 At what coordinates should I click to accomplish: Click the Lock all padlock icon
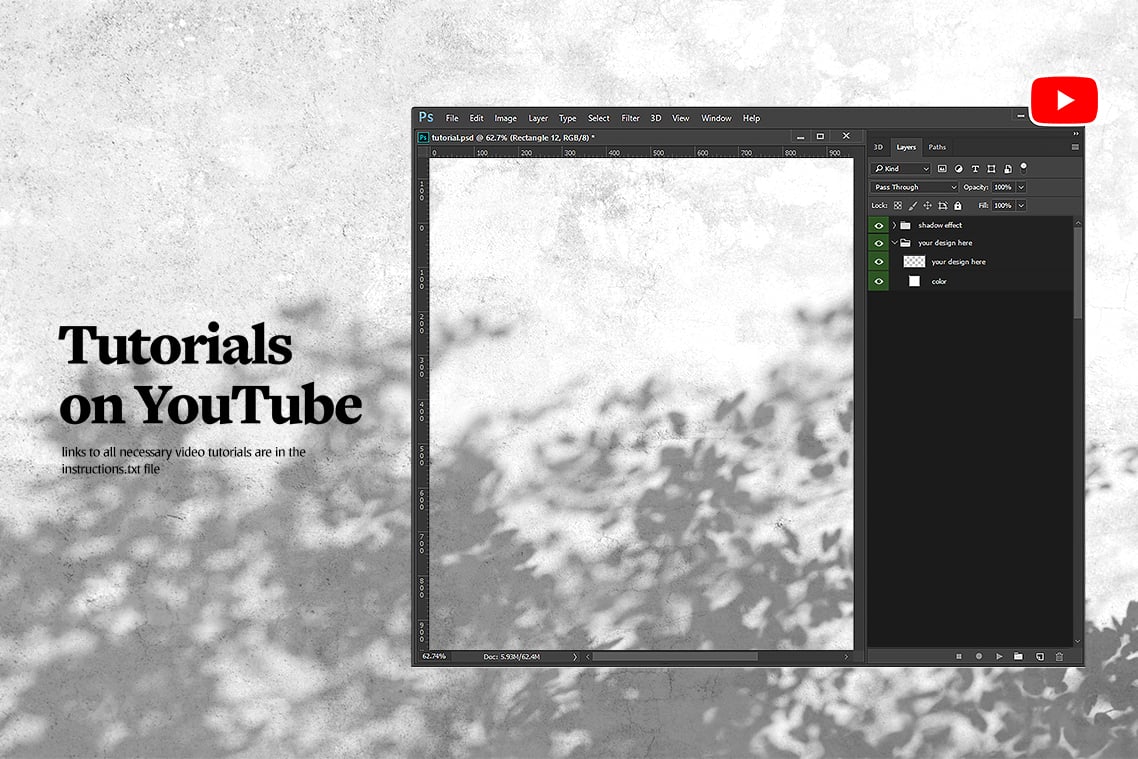point(957,206)
